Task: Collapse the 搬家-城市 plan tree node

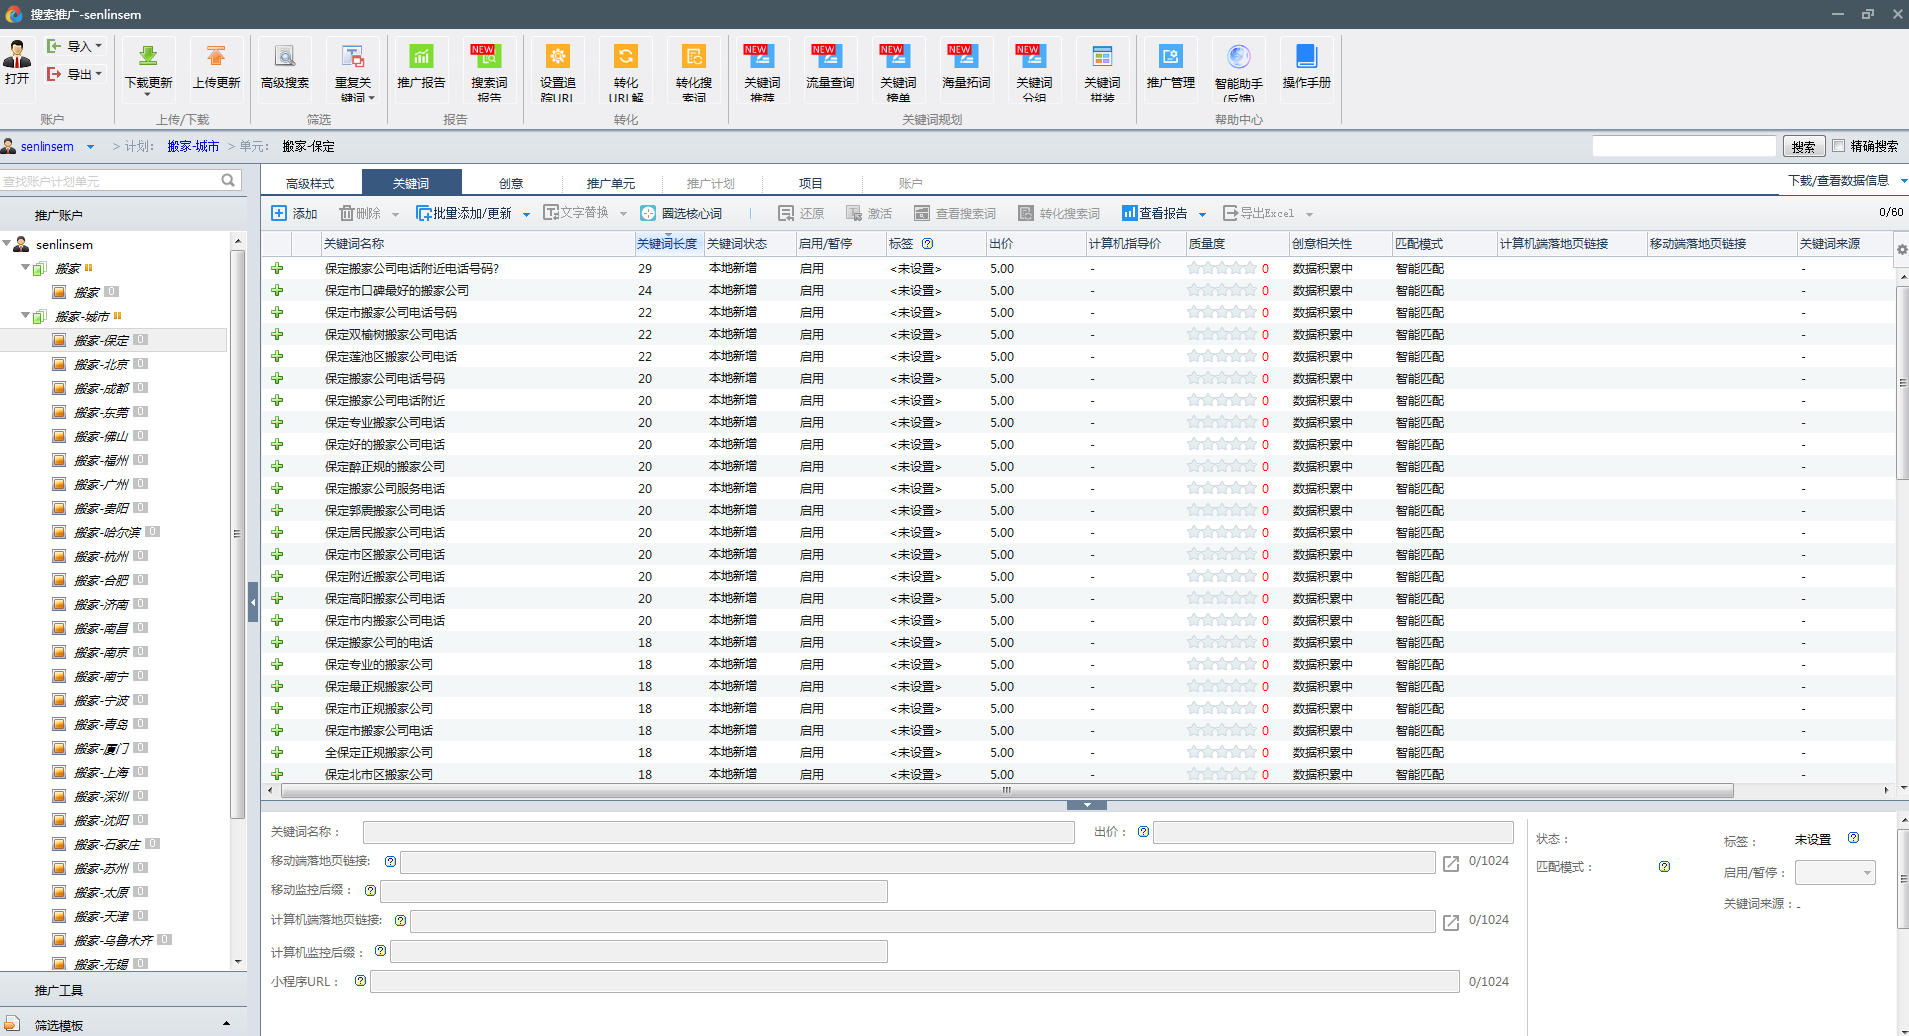Action: (25, 316)
